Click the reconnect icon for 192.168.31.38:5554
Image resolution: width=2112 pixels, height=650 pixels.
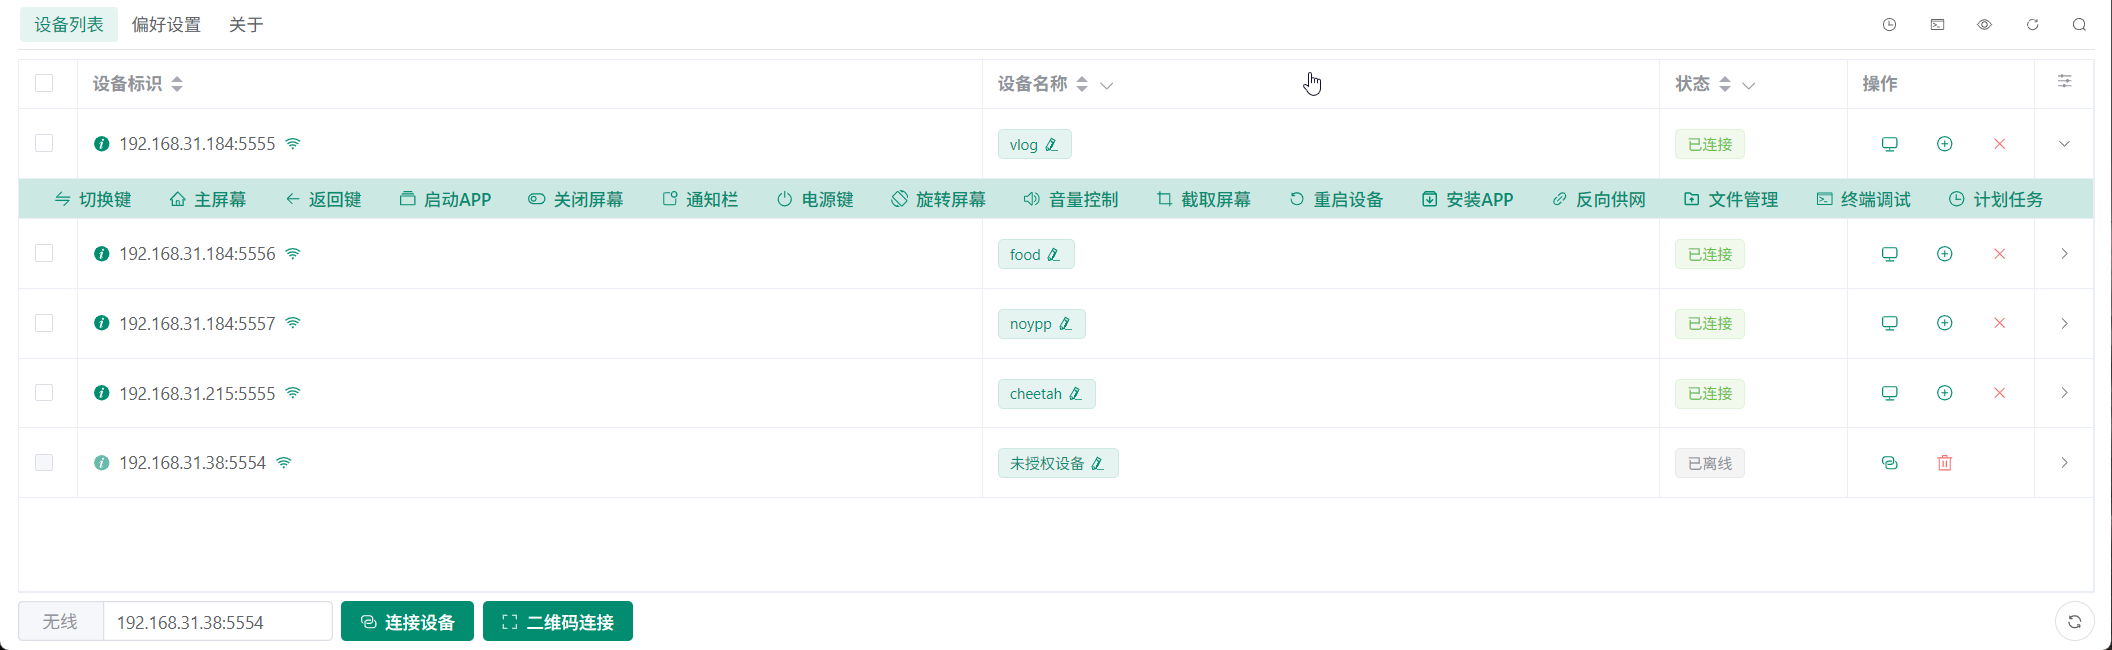point(1889,463)
